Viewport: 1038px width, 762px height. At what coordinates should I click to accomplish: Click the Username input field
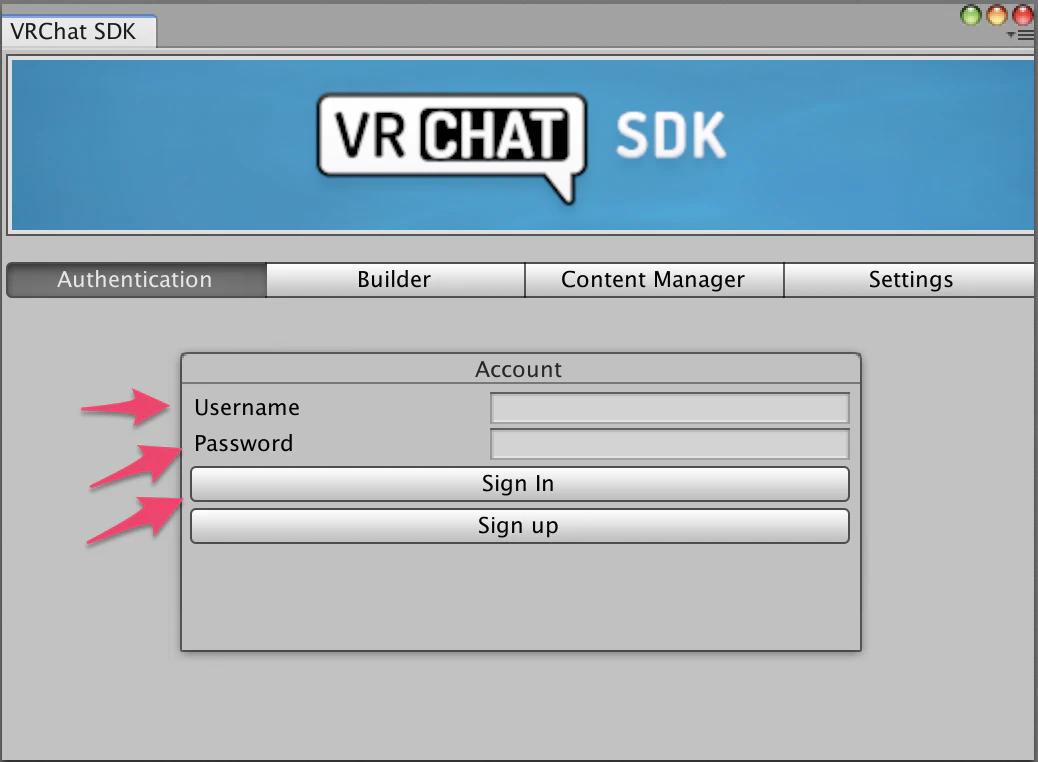point(669,408)
